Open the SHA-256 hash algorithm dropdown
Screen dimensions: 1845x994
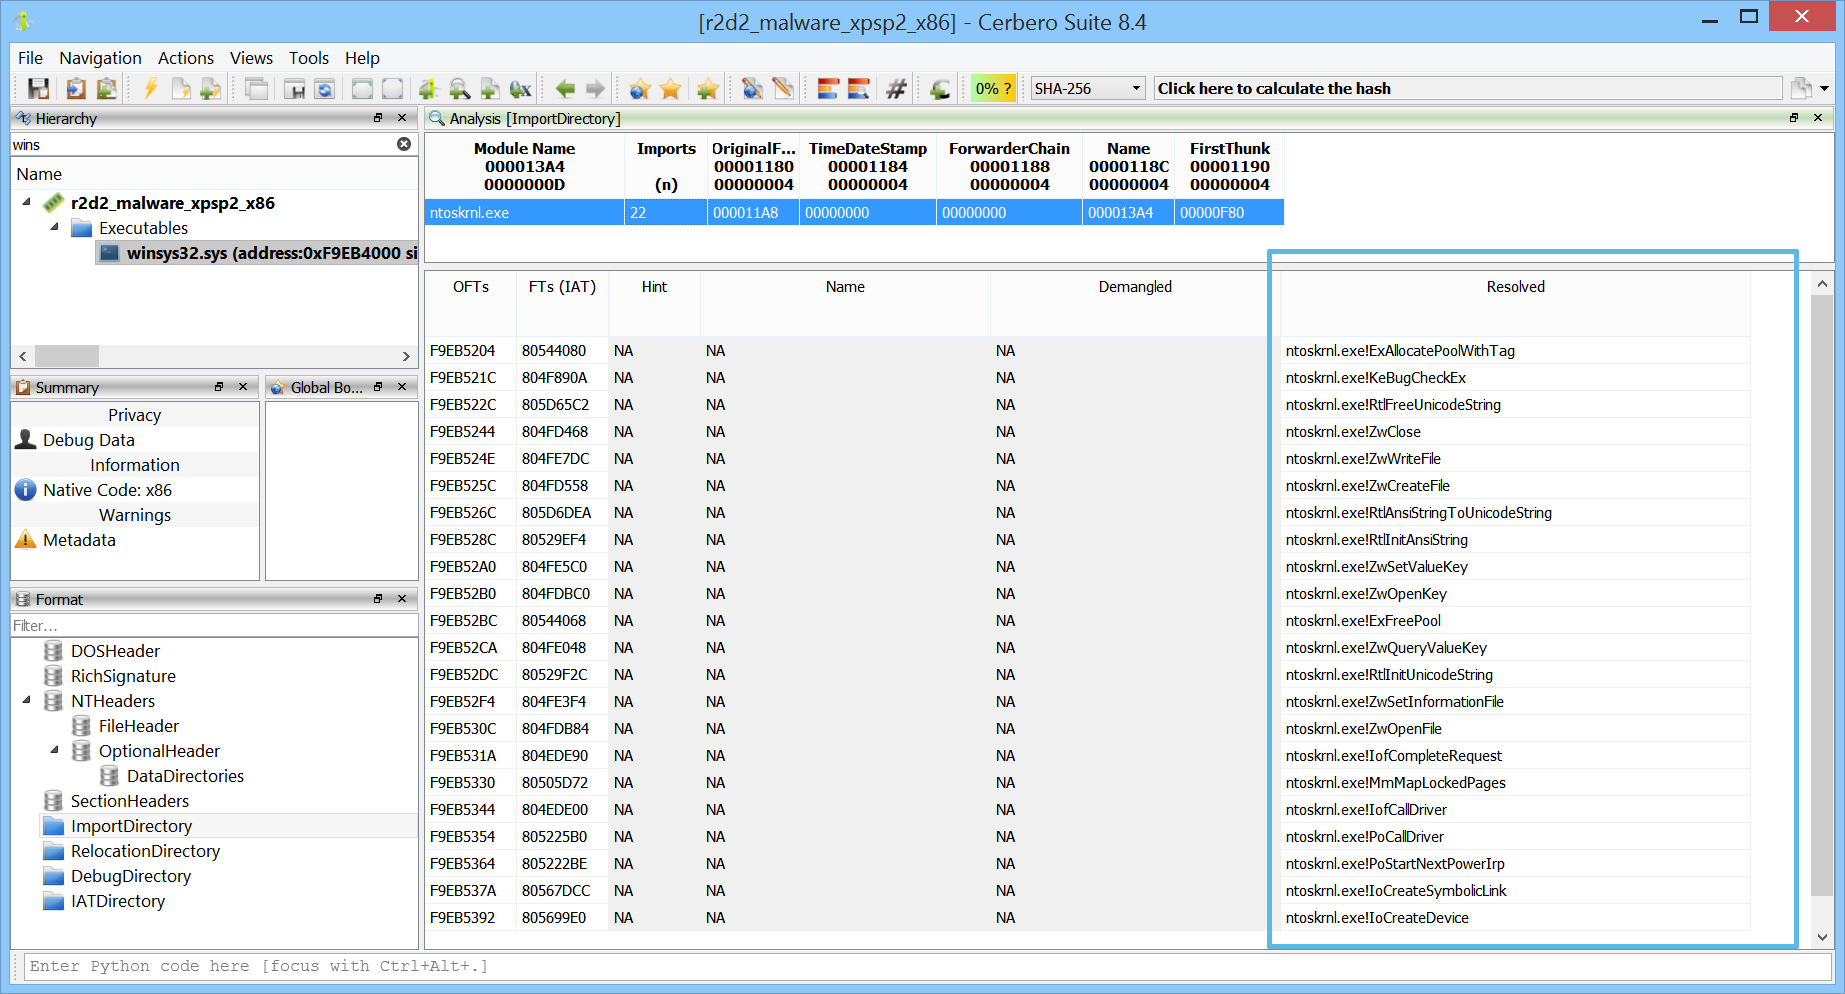(1088, 88)
